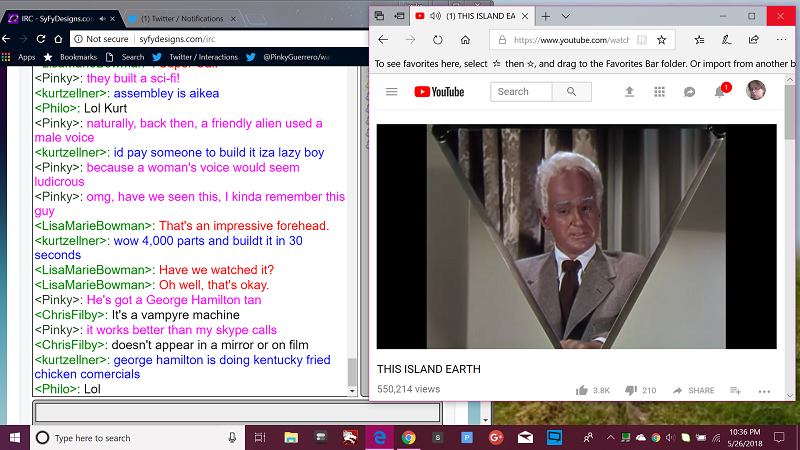Dislike the video with thumbs down
The image size is (800, 450).
(x=631, y=390)
